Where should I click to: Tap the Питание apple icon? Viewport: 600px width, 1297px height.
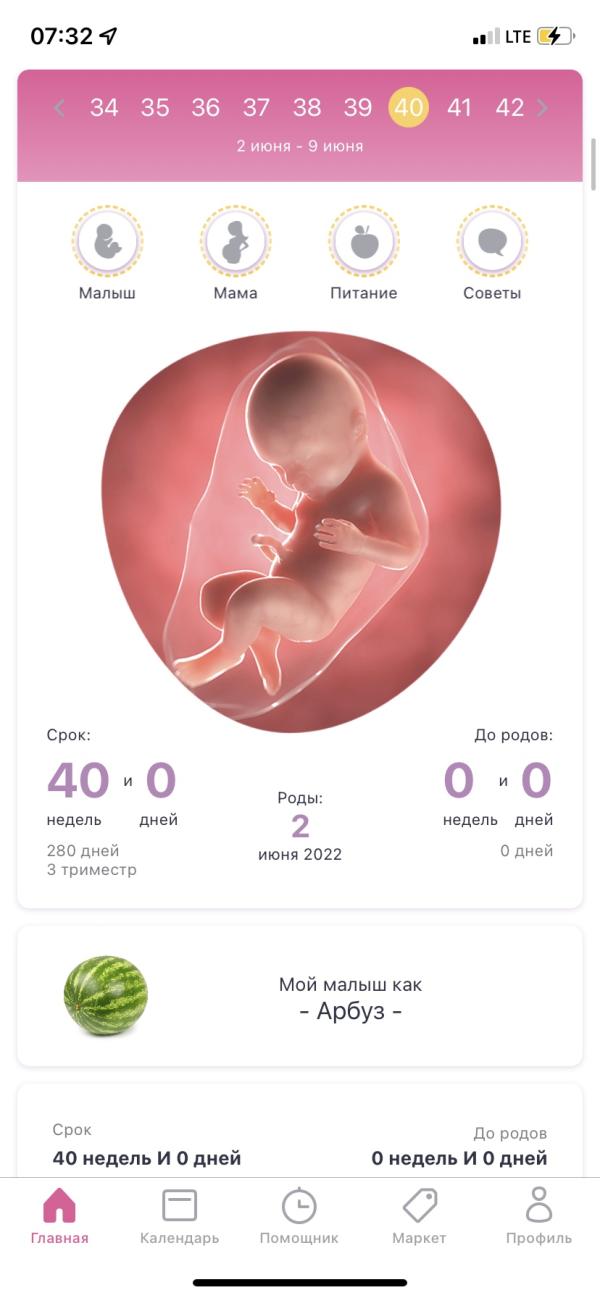364,241
